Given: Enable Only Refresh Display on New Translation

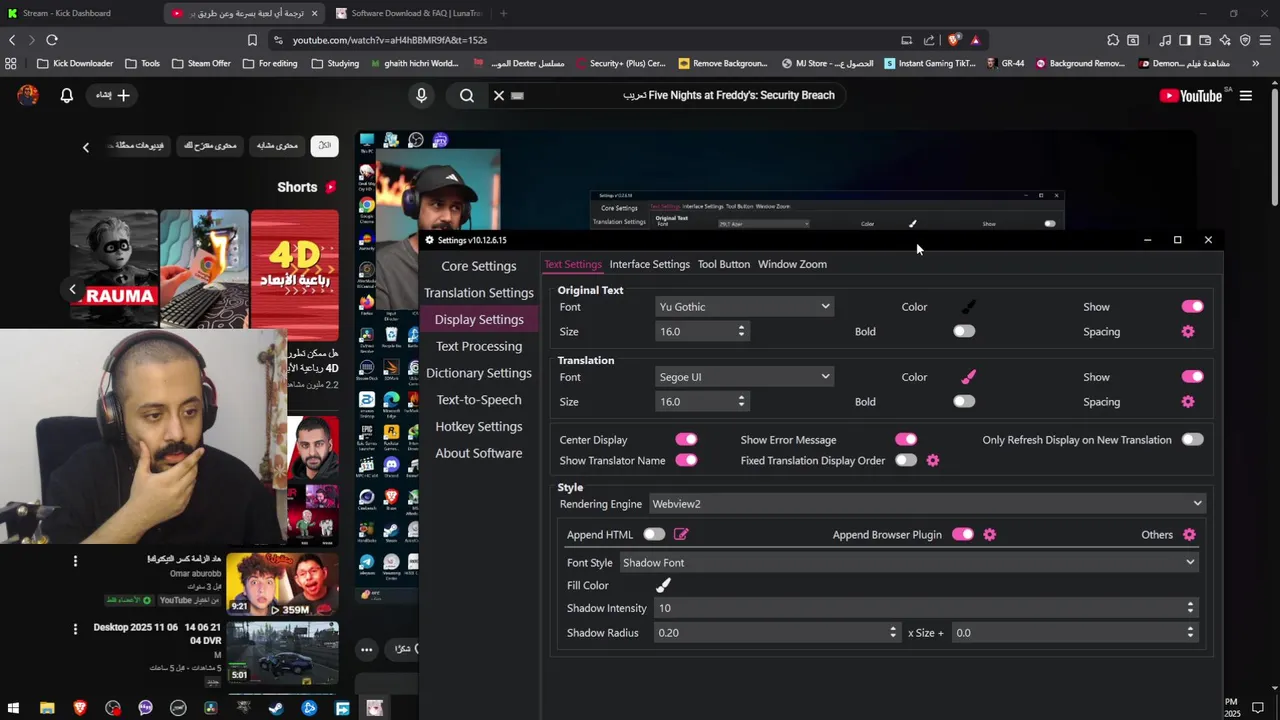Looking at the screenshot, I should point(1192,439).
